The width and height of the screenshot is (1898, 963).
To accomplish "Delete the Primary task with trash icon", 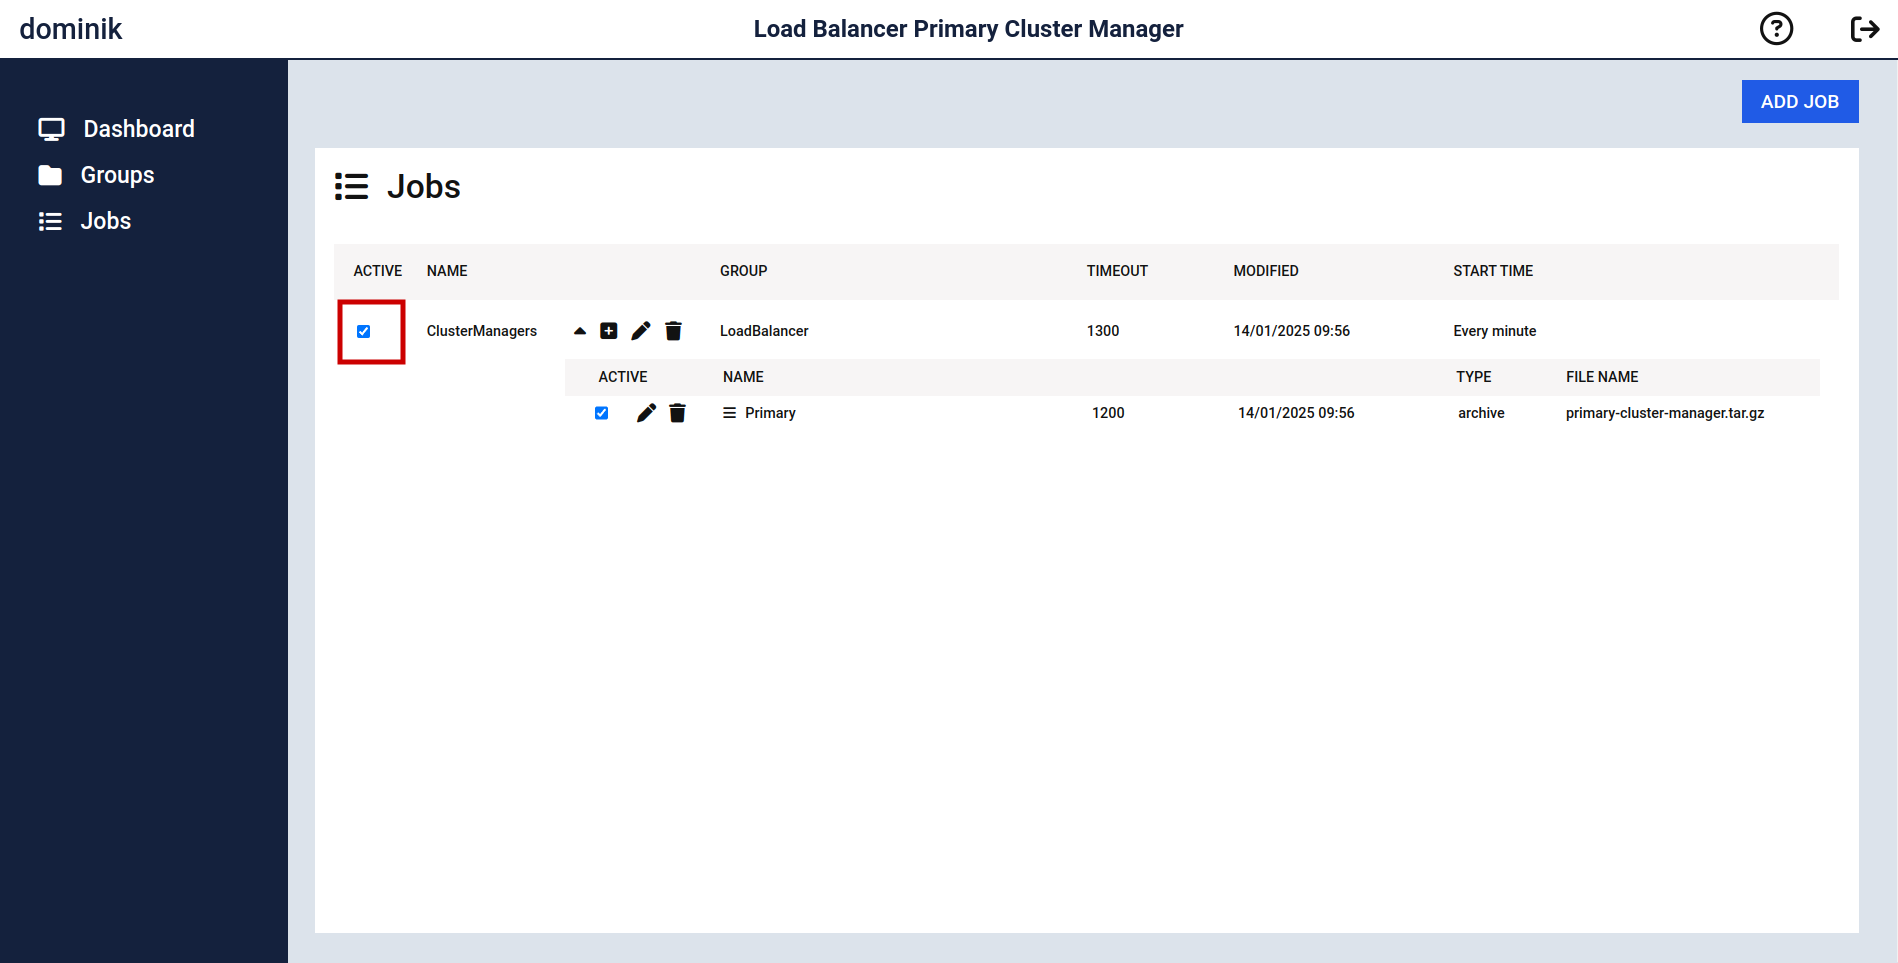I will tap(677, 413).
